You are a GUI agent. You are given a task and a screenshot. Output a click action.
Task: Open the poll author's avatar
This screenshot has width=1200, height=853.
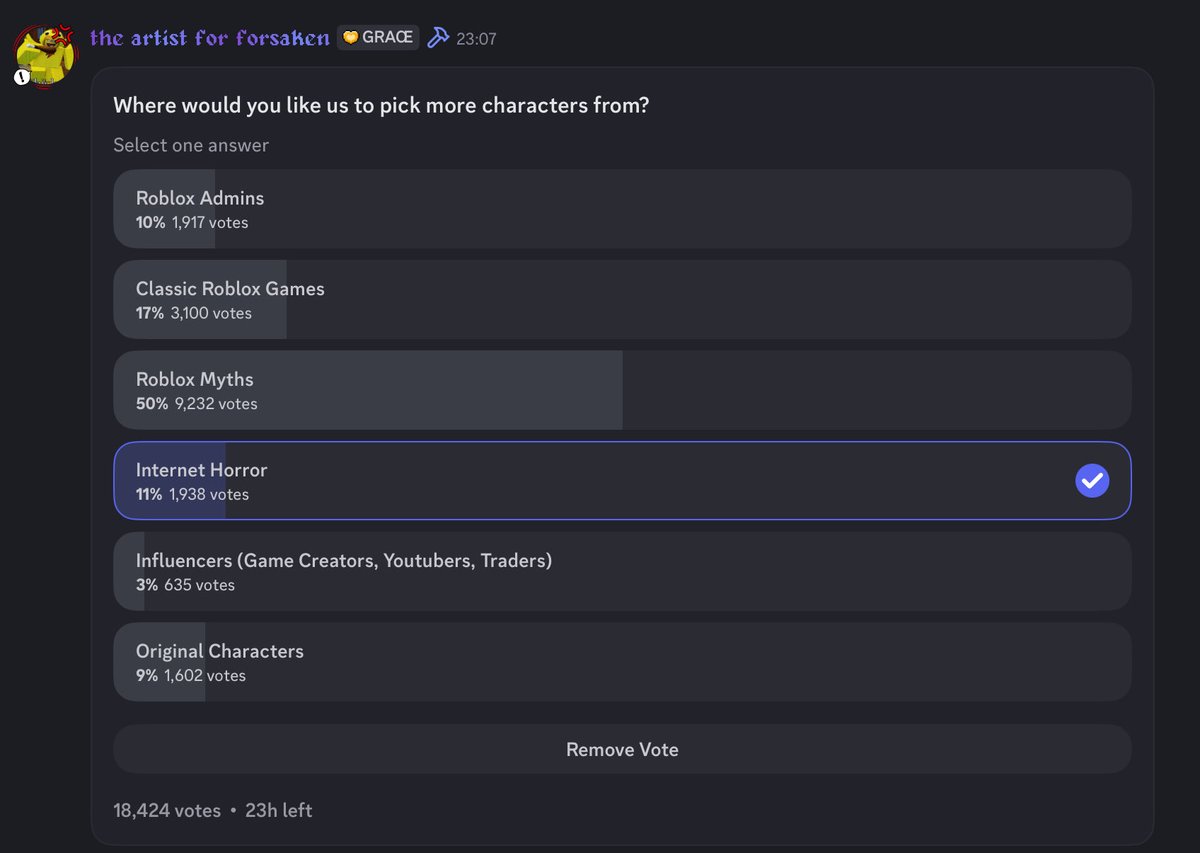pos(45,55)
